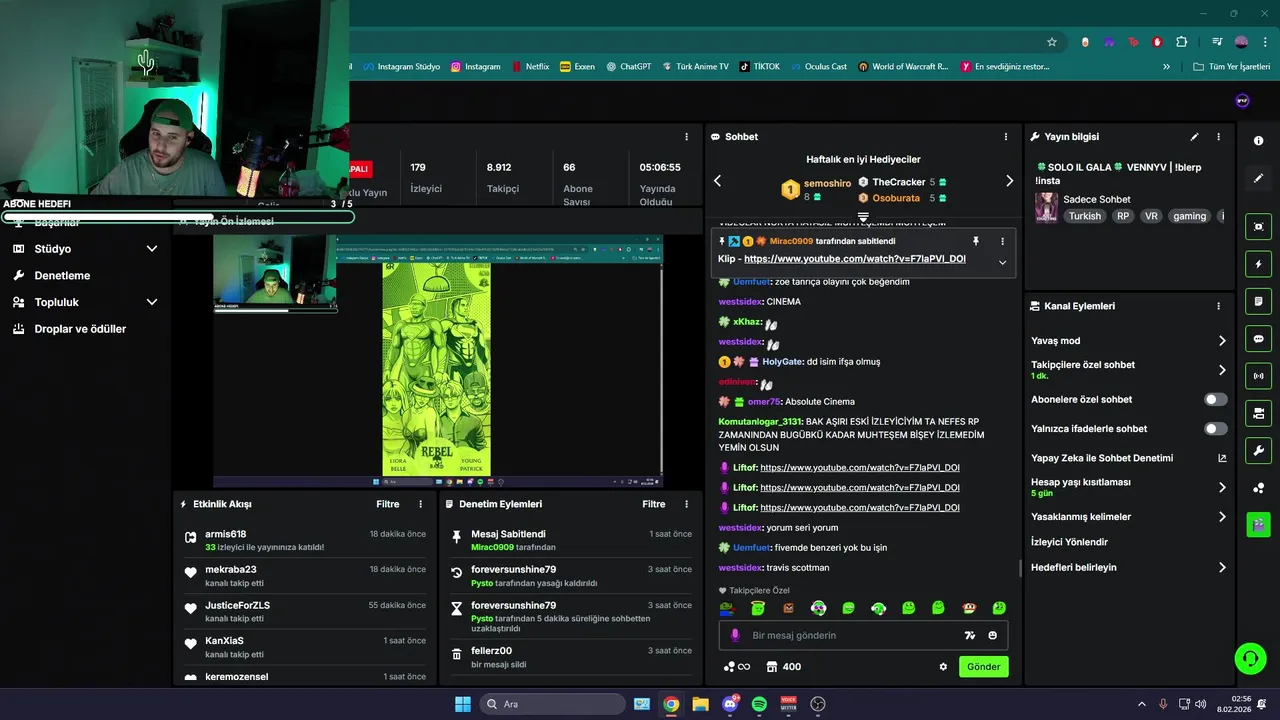Image resolution: width=1280 pixels, height=720 pixels.
Task: Open the Oculus Cast bookmark
Action: pos(818,67)
